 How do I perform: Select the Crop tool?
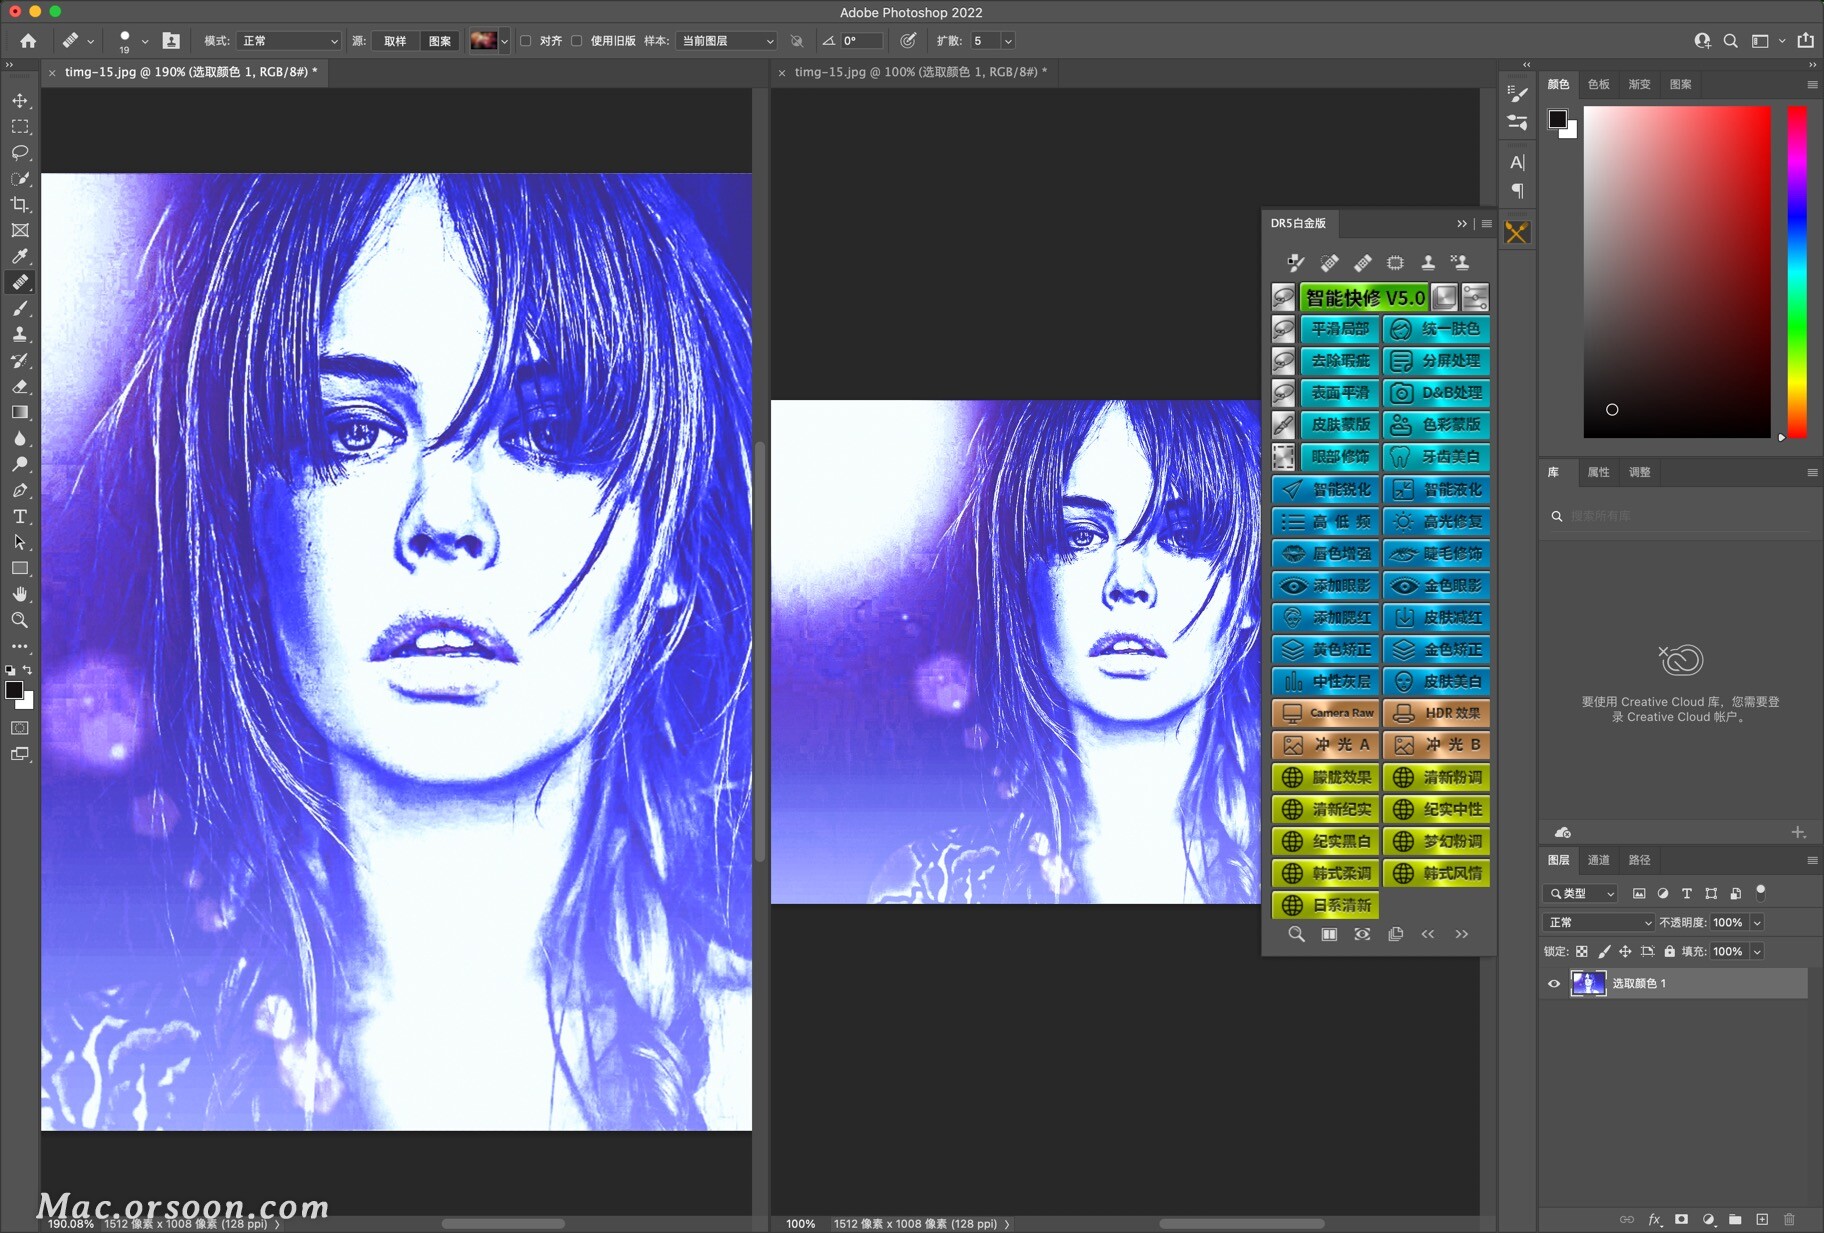[x=20, y=205]
